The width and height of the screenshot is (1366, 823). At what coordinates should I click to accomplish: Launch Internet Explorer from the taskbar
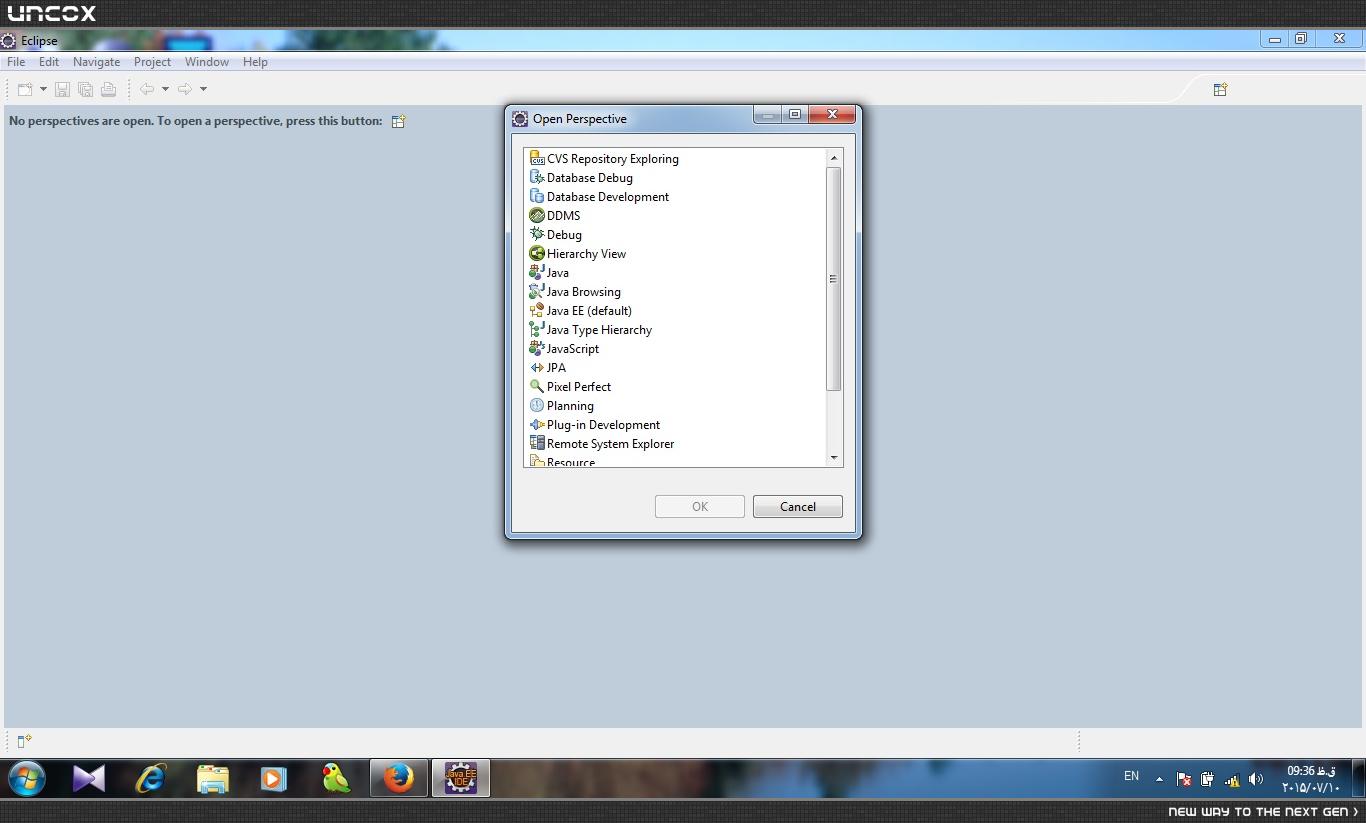(x=150, y=778)
